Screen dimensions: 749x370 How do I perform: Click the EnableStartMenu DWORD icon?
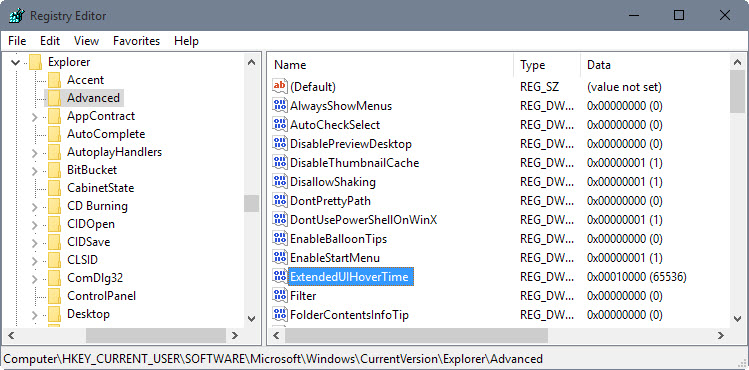point(279,257)
